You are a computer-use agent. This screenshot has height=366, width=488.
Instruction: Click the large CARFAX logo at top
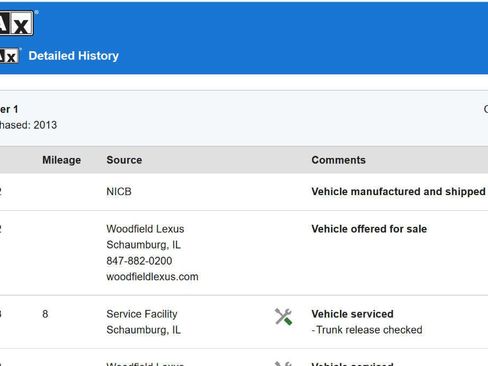(17, 23)
